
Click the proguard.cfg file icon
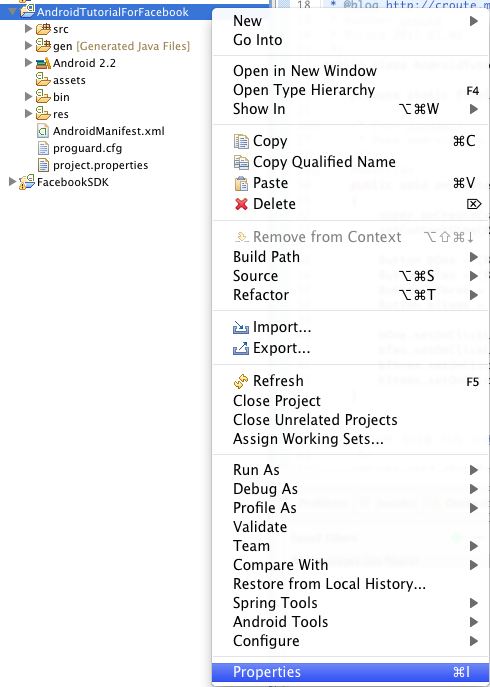(43, 148)
